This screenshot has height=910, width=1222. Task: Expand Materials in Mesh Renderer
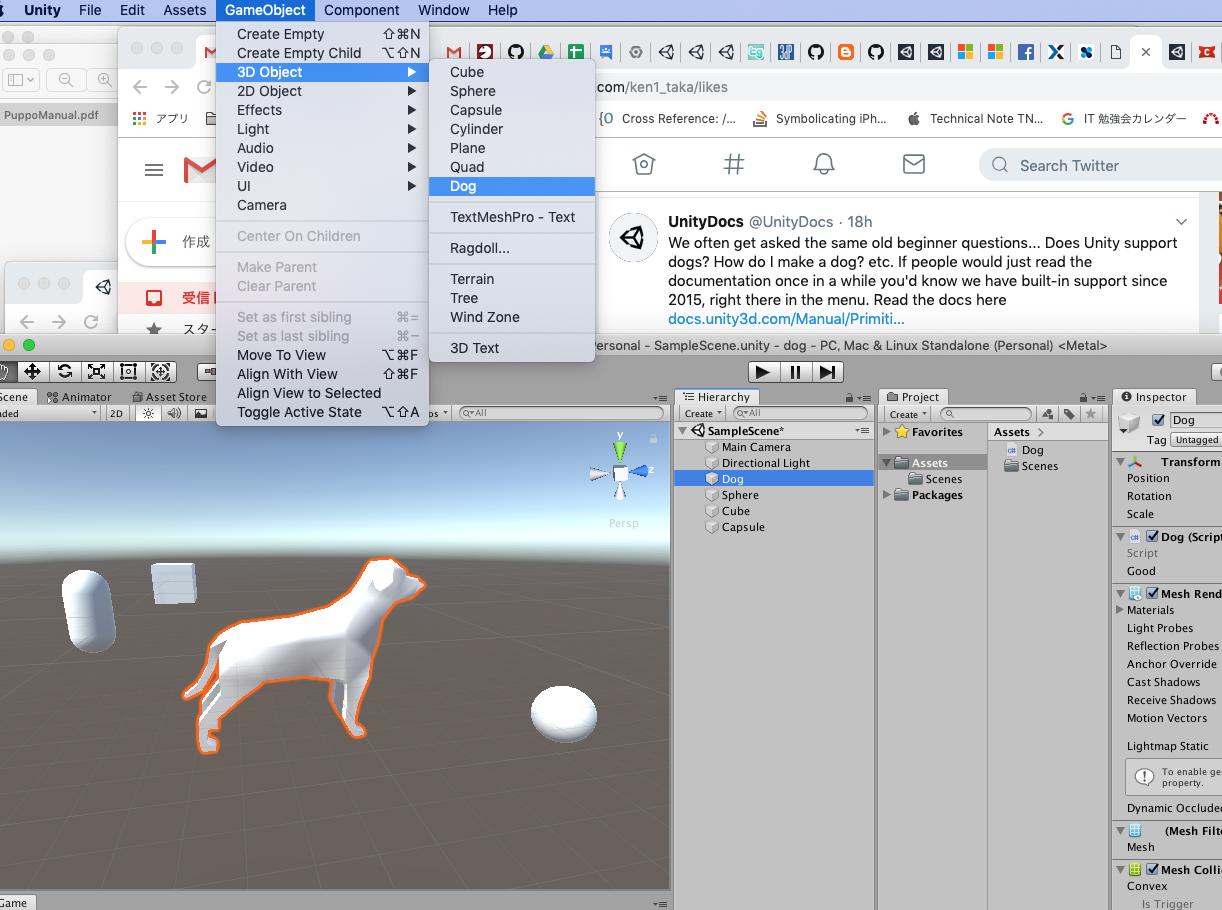click(x=1120, y=610)
